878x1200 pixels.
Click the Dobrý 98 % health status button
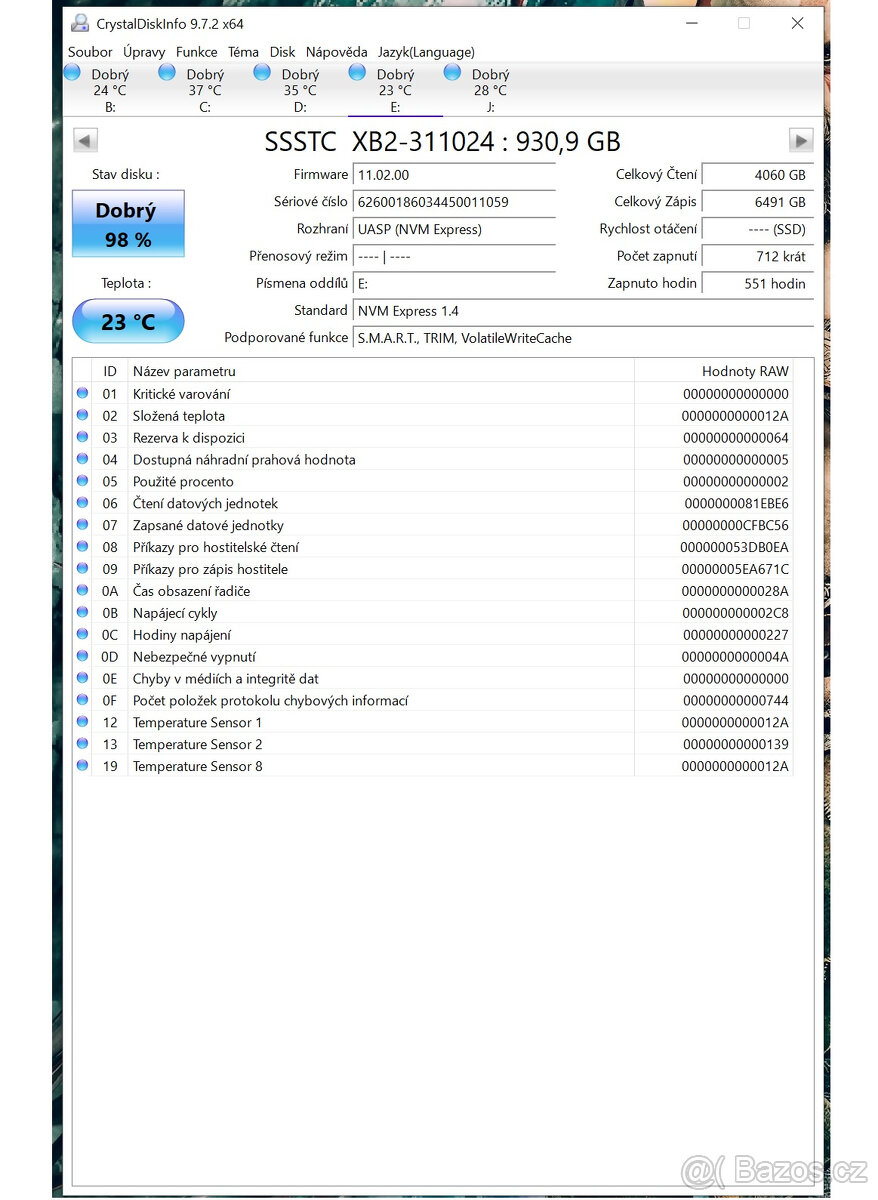tap(128, 224)
